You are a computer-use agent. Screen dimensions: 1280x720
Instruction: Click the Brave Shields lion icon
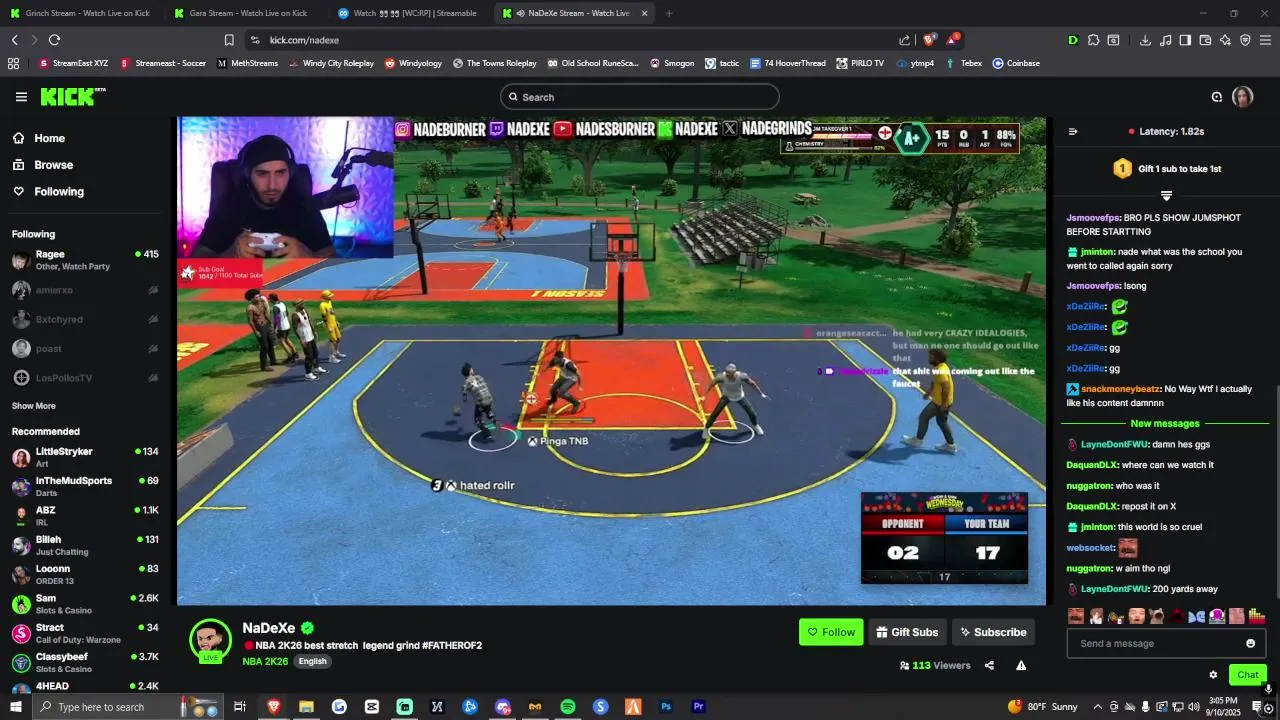coord(930,40)
